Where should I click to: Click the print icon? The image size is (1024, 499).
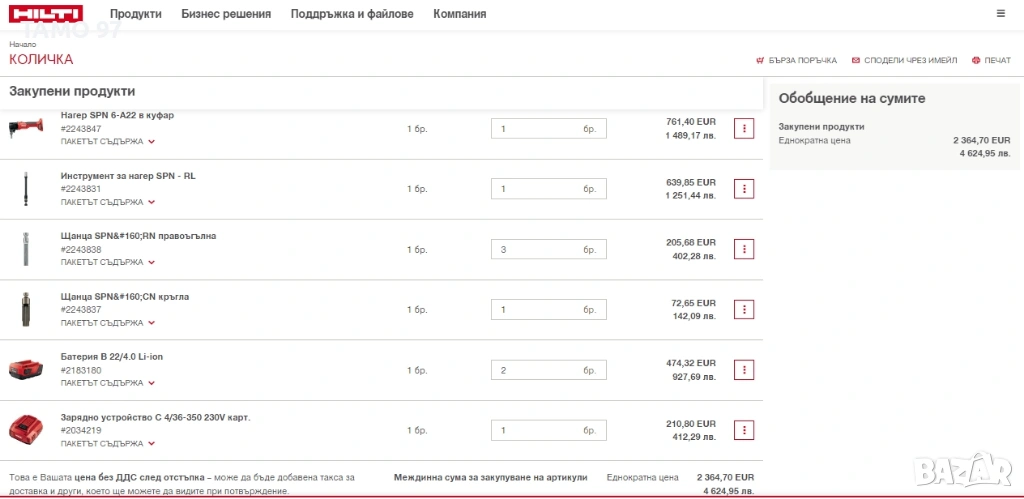coord(977,61)
